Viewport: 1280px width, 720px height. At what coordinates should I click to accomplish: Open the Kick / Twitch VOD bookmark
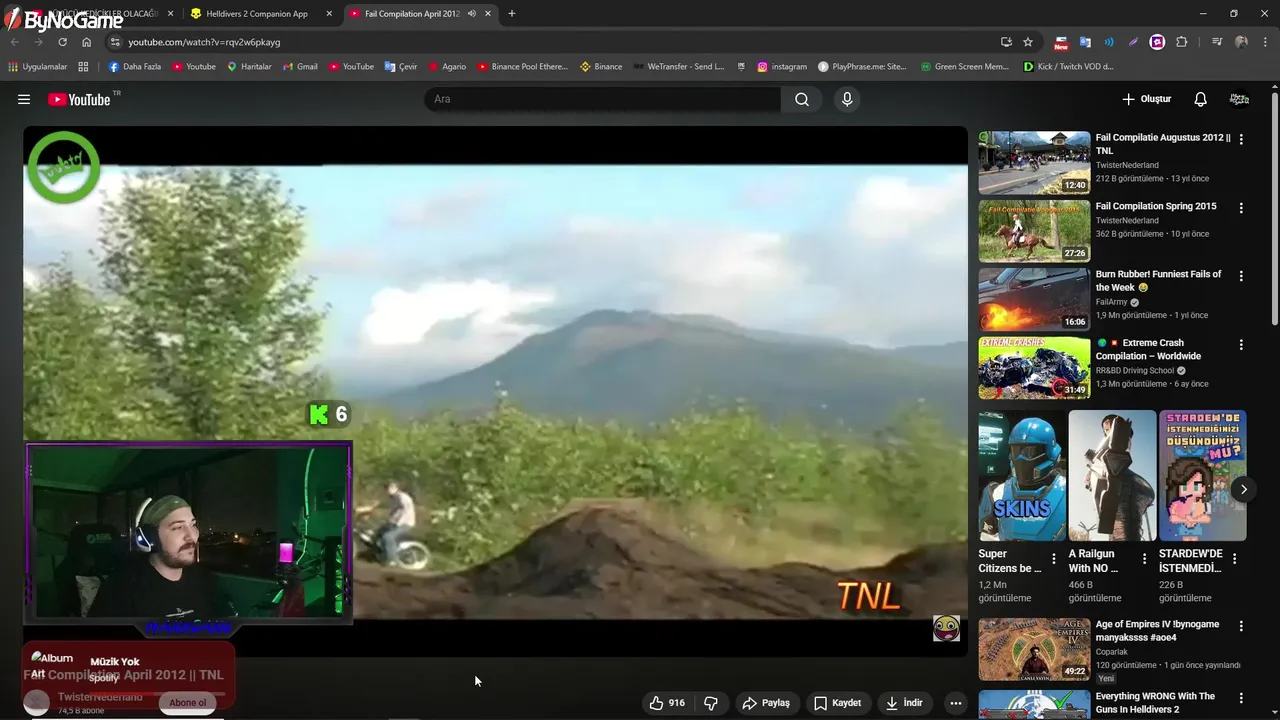[1068, 67]
